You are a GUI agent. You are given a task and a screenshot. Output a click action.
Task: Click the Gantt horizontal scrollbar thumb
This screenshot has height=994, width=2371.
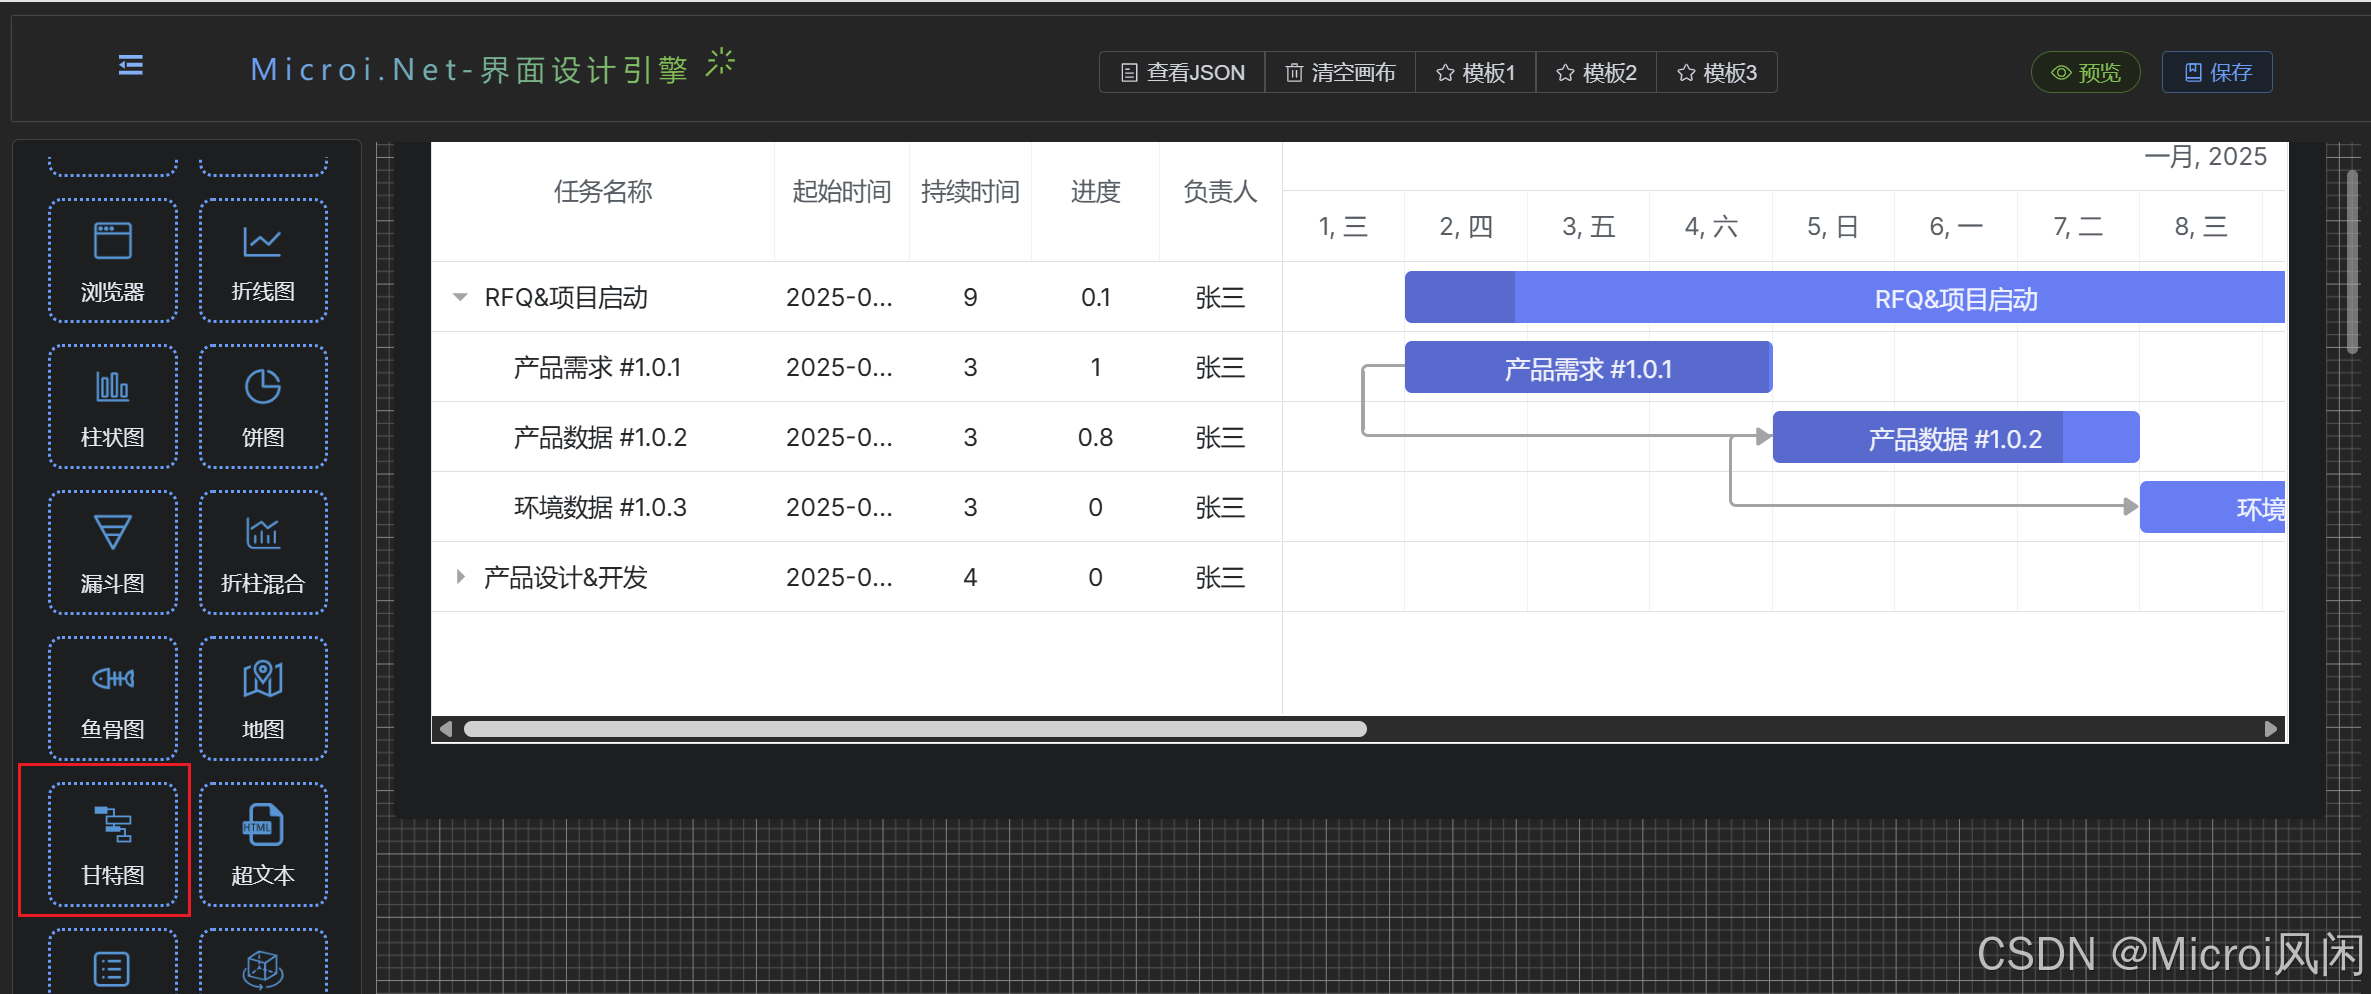pyautogui.click(x=915, y=729)
